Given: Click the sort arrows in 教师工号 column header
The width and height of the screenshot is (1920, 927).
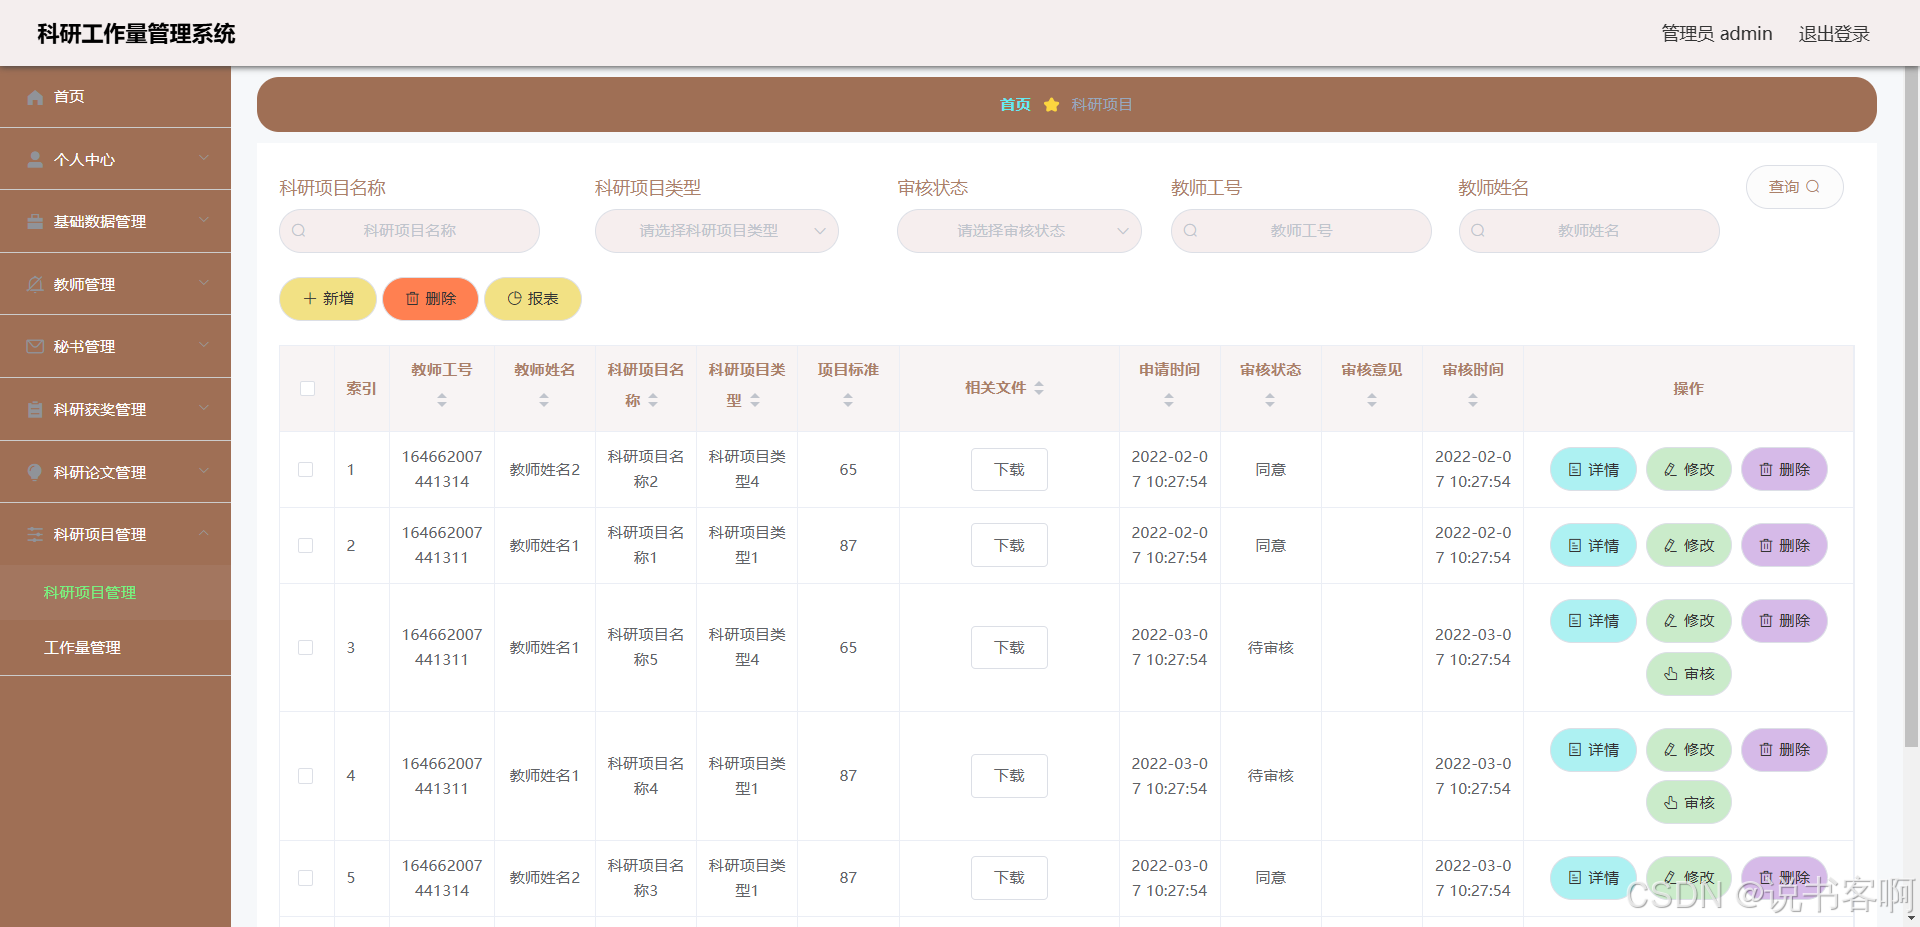Looking at the screenshot, I should pos(442,400).
